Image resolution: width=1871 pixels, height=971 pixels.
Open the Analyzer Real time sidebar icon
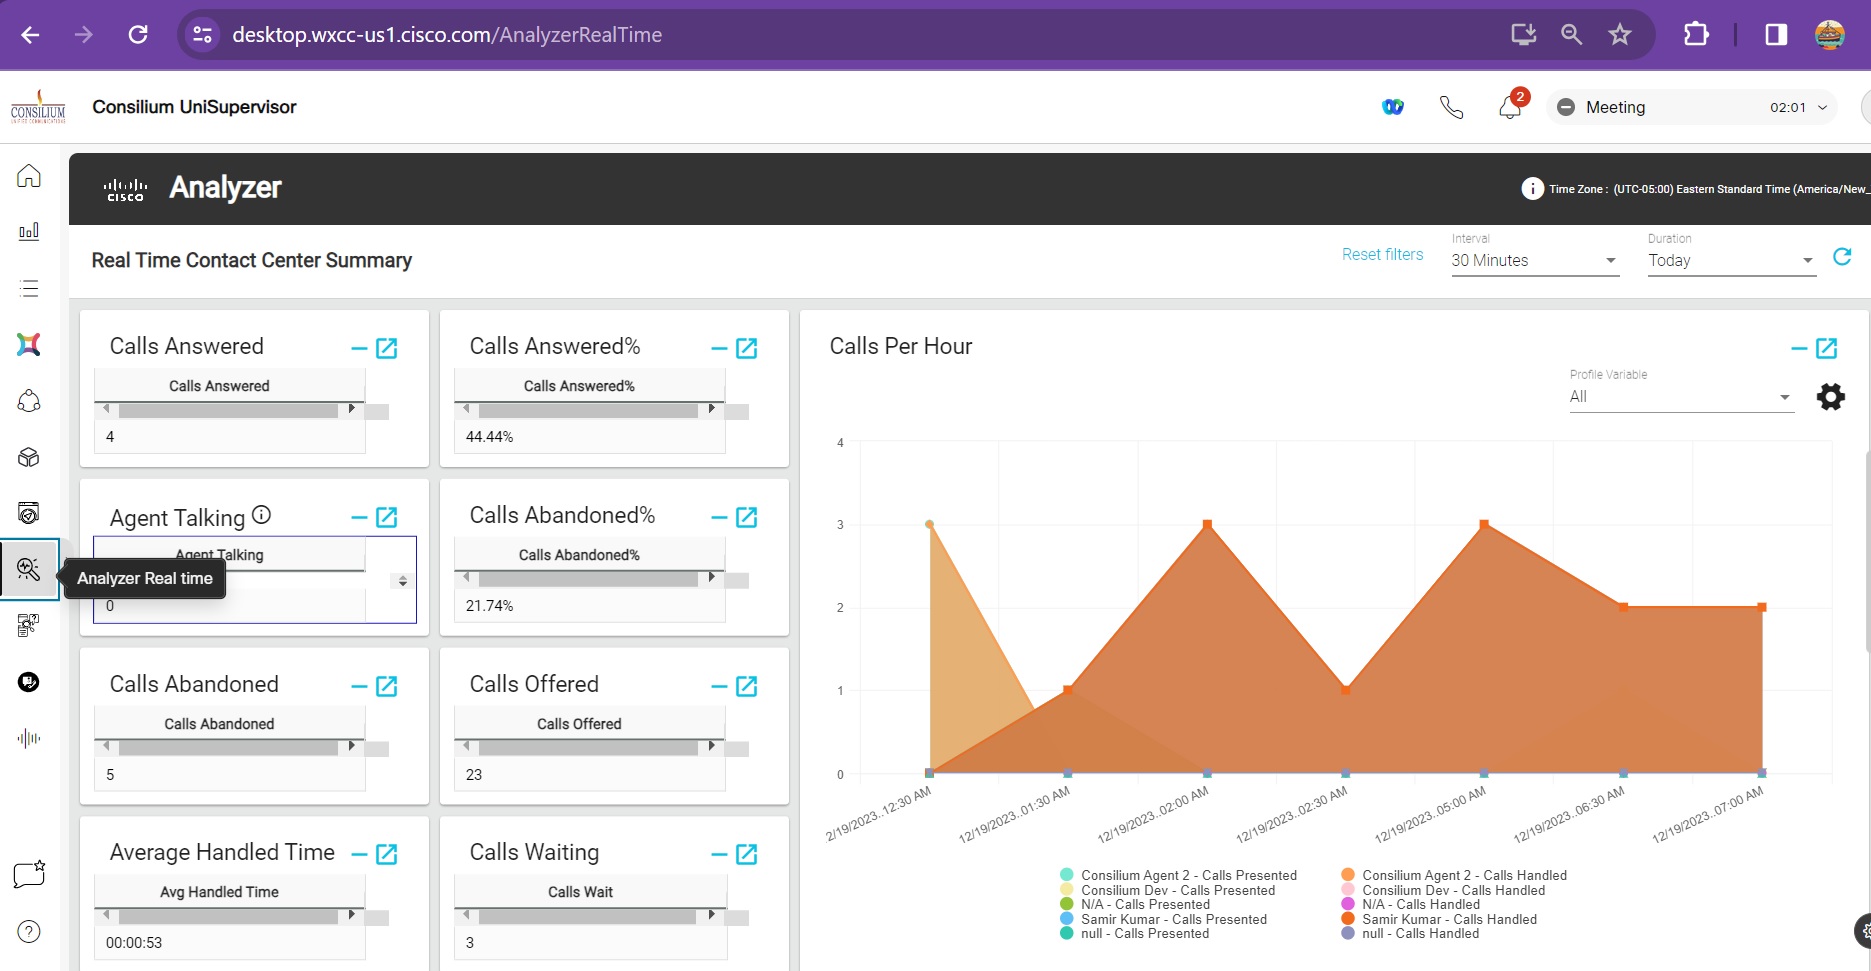coord(29,569)
